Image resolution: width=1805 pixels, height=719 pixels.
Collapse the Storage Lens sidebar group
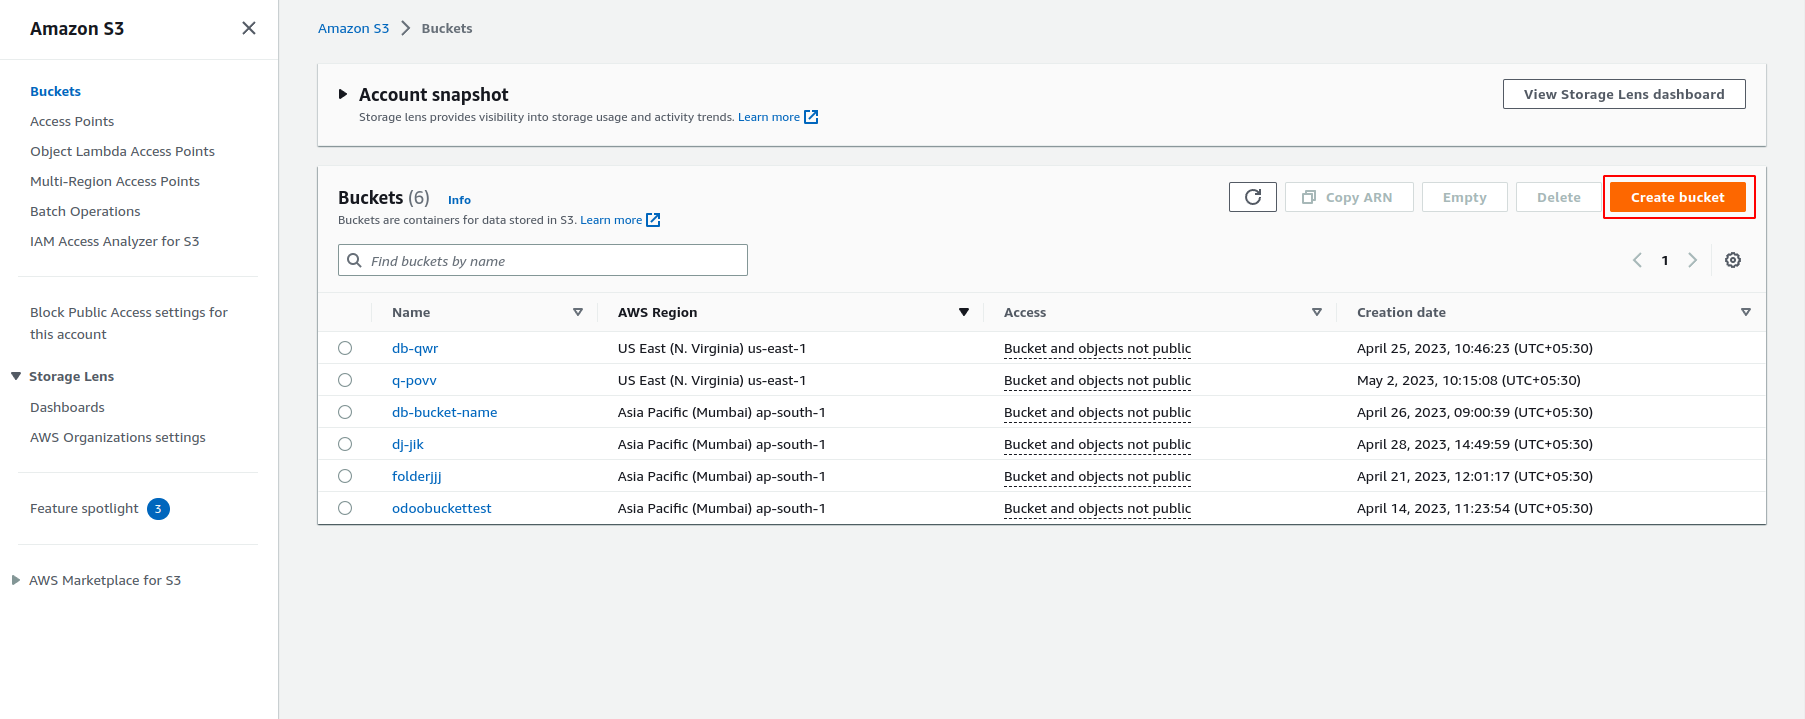point(16,376)
